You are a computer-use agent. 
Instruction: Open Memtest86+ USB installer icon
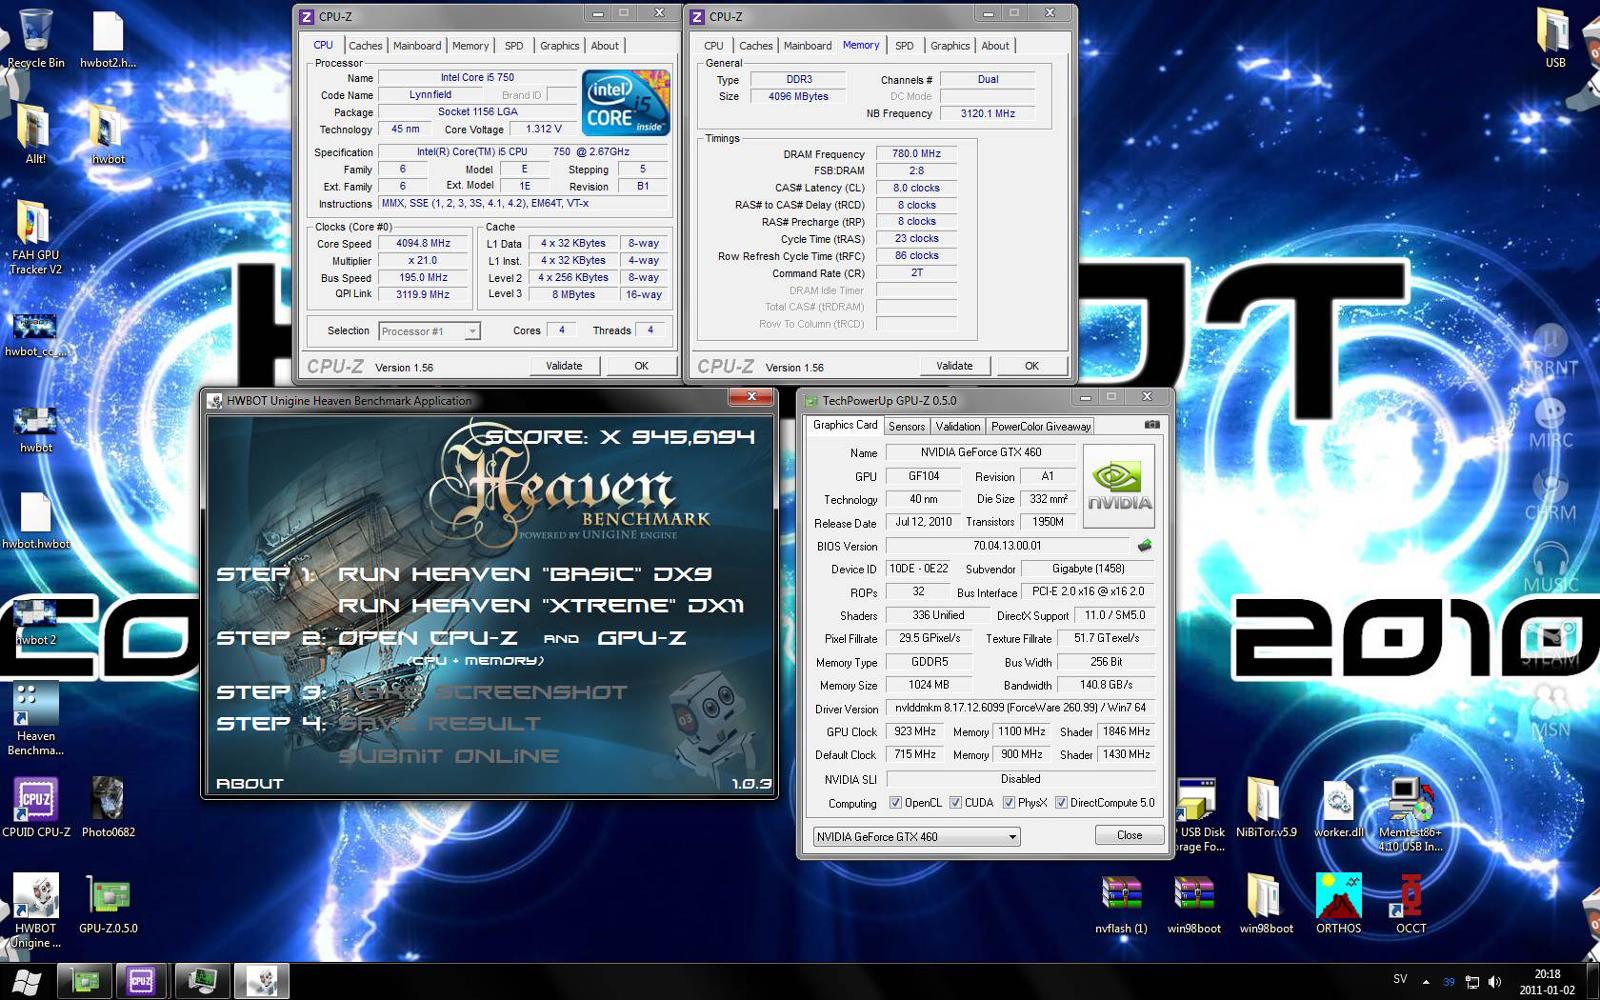point(1410,814)
